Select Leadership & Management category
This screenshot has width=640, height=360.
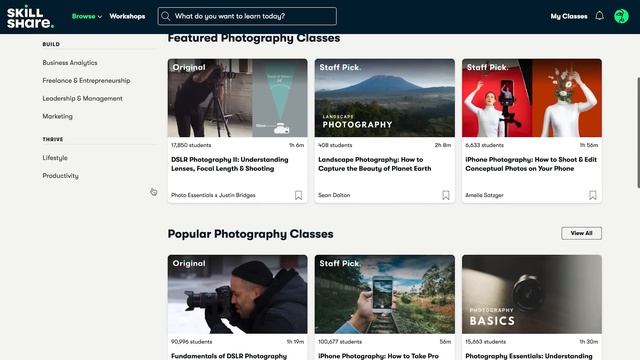click(x=82, y=98)
